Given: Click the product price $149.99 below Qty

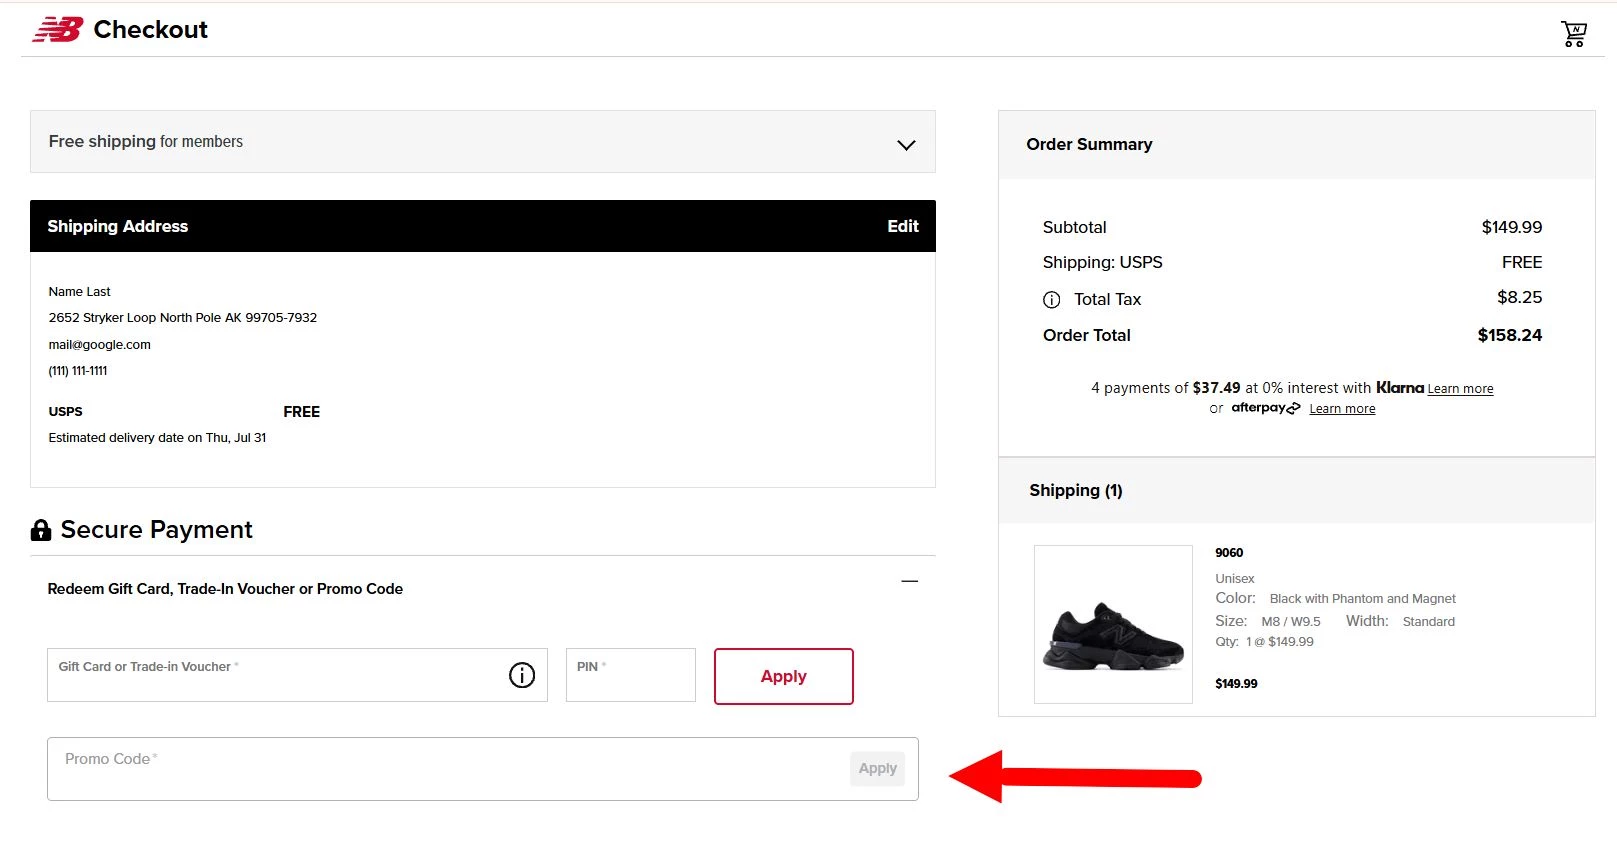Looking at the screenshot, I should coord(1236,684).
